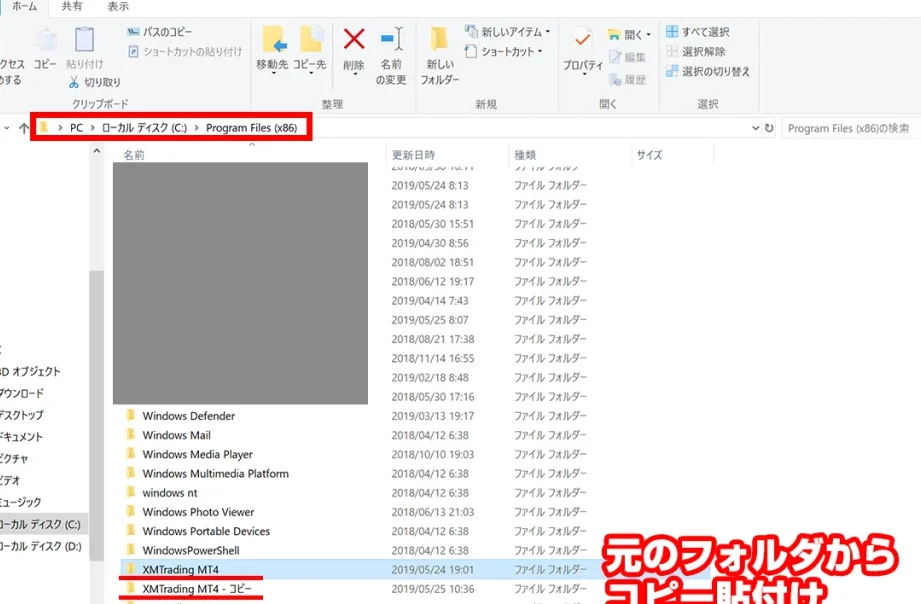Click the Paste (貼り付け) clipboard icon

coord(84,42)
